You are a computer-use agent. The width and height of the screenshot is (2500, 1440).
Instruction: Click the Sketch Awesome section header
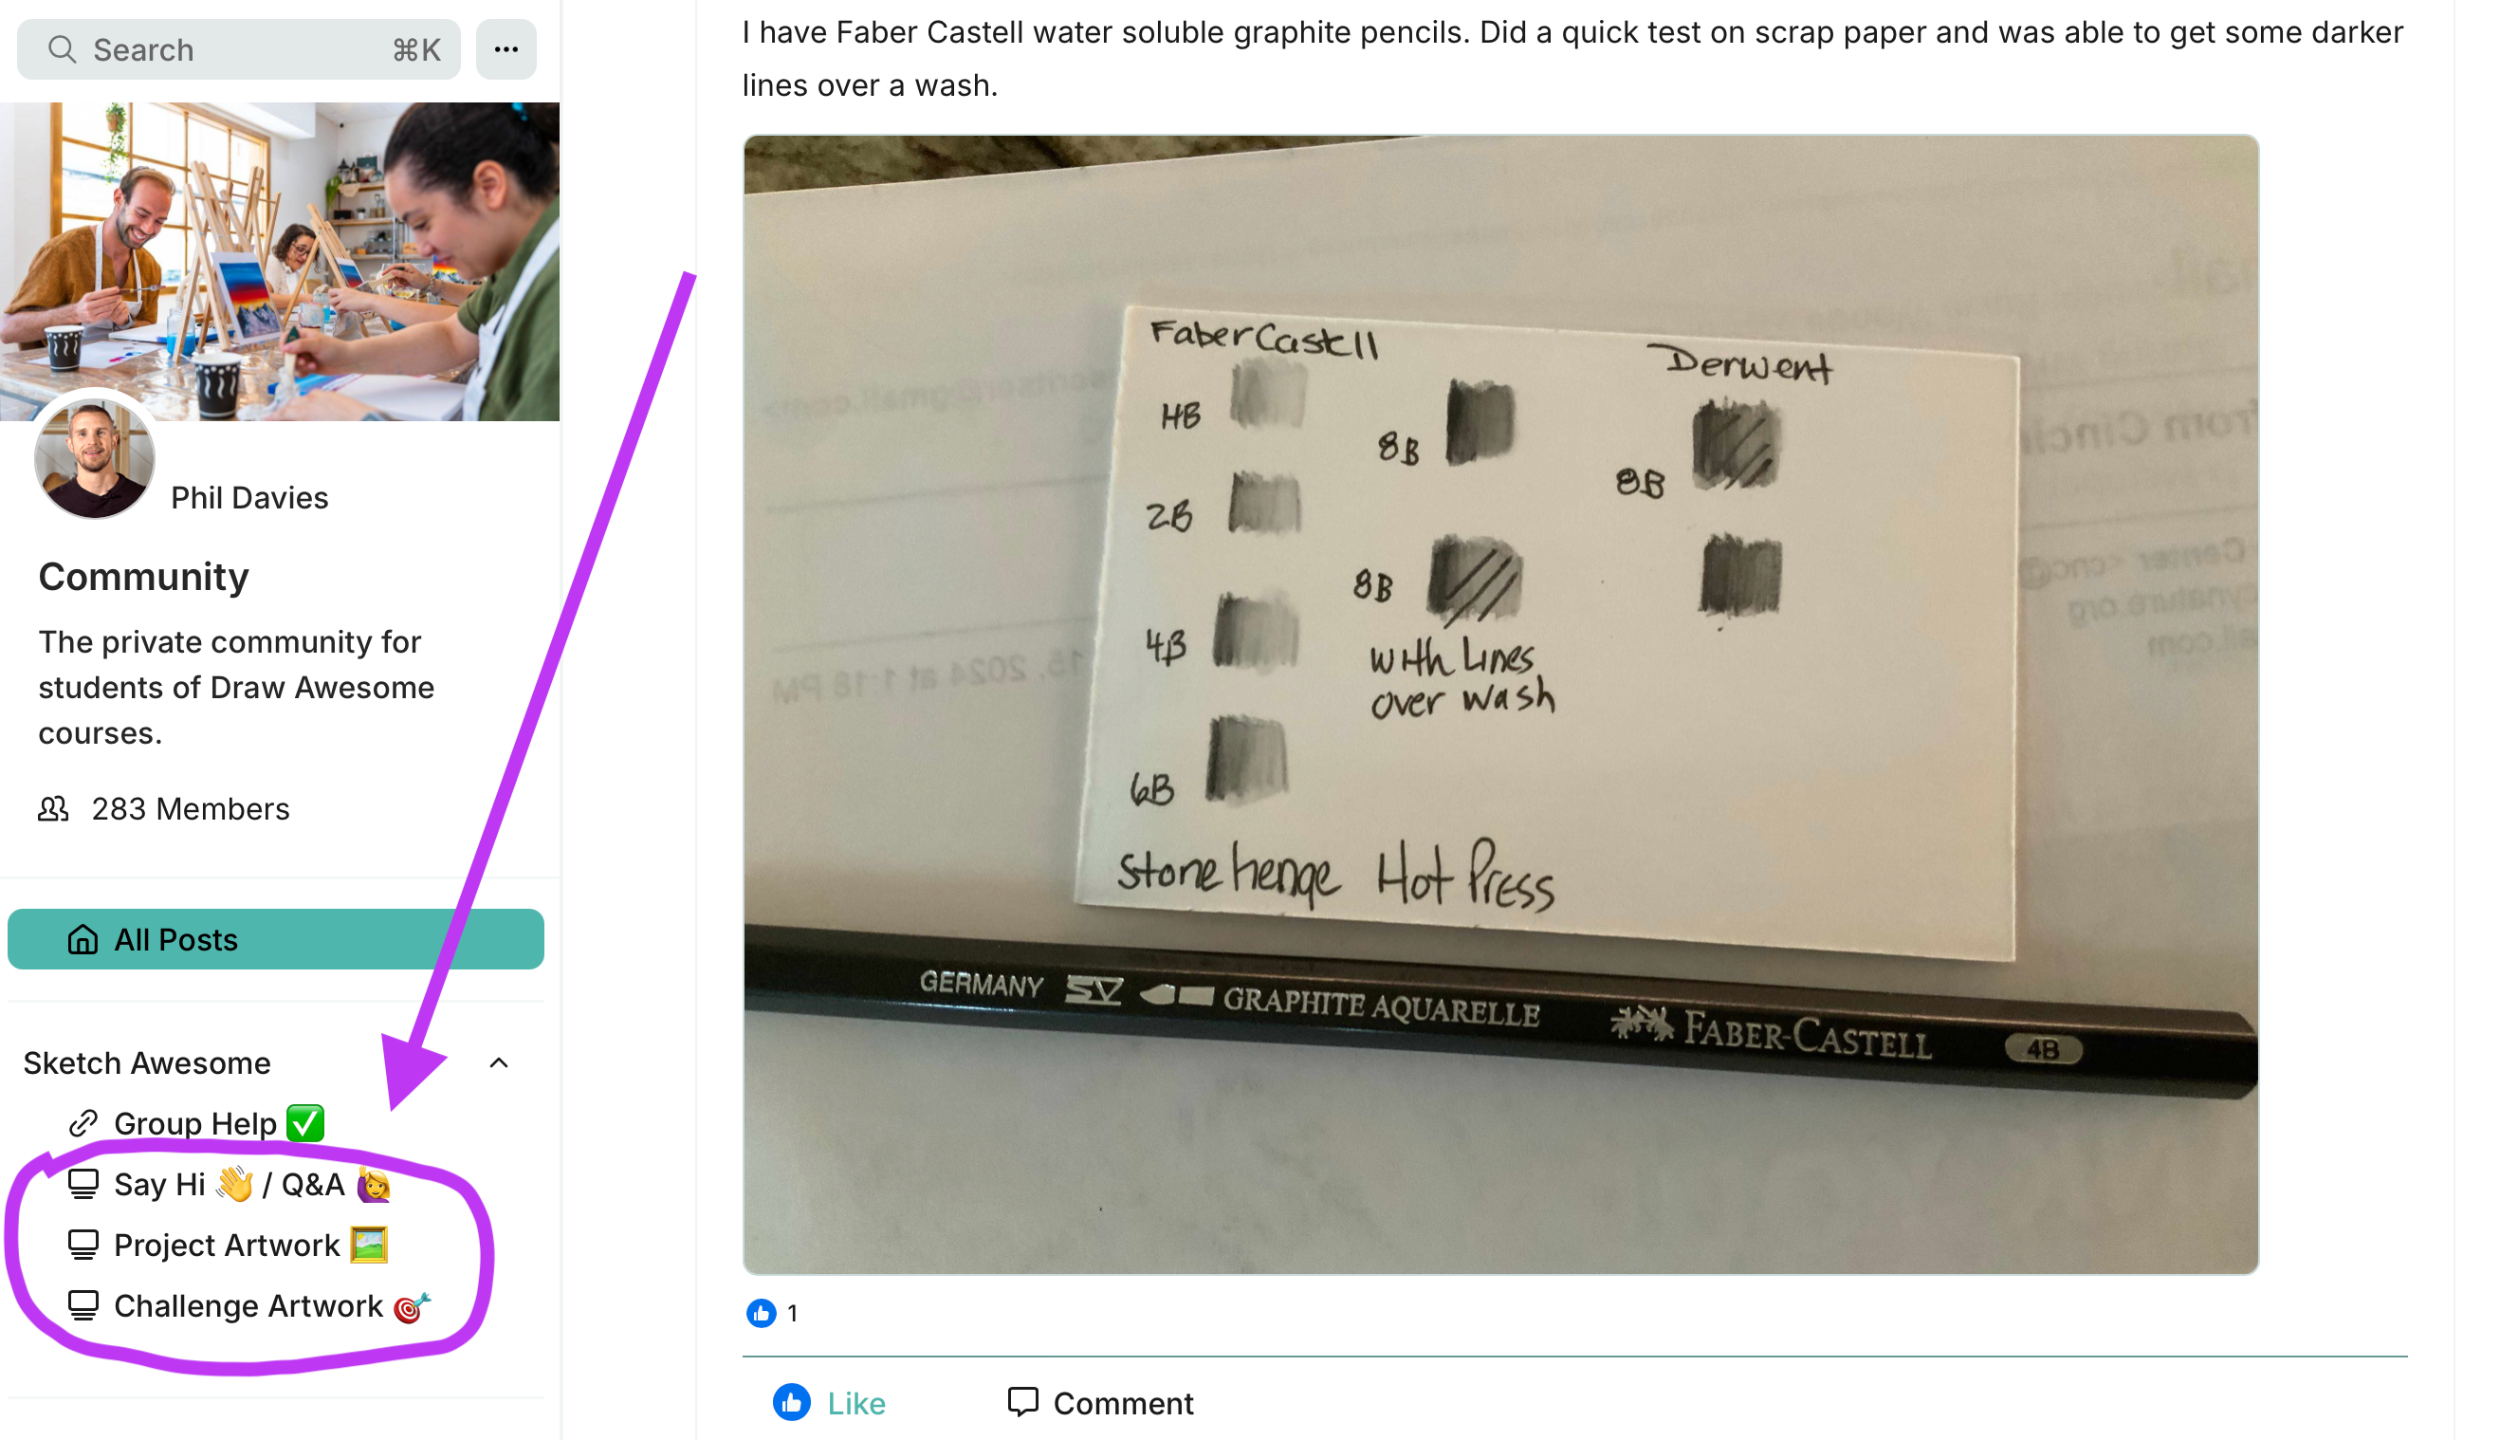[147, 1063]
